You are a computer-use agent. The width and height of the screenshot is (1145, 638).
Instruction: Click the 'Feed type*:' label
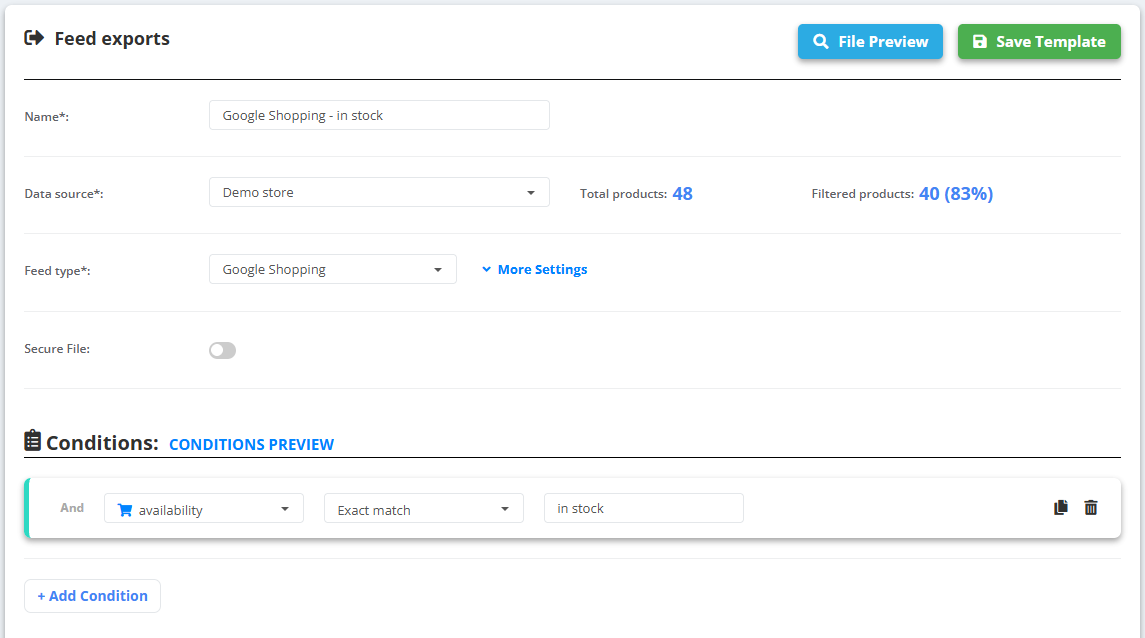click(57, 271)
